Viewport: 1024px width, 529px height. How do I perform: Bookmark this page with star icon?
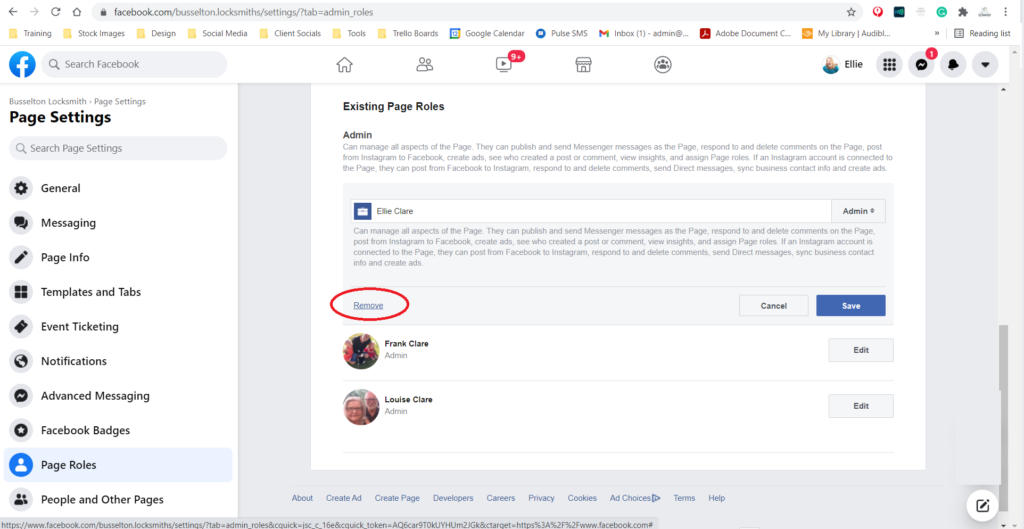[851, 12]
